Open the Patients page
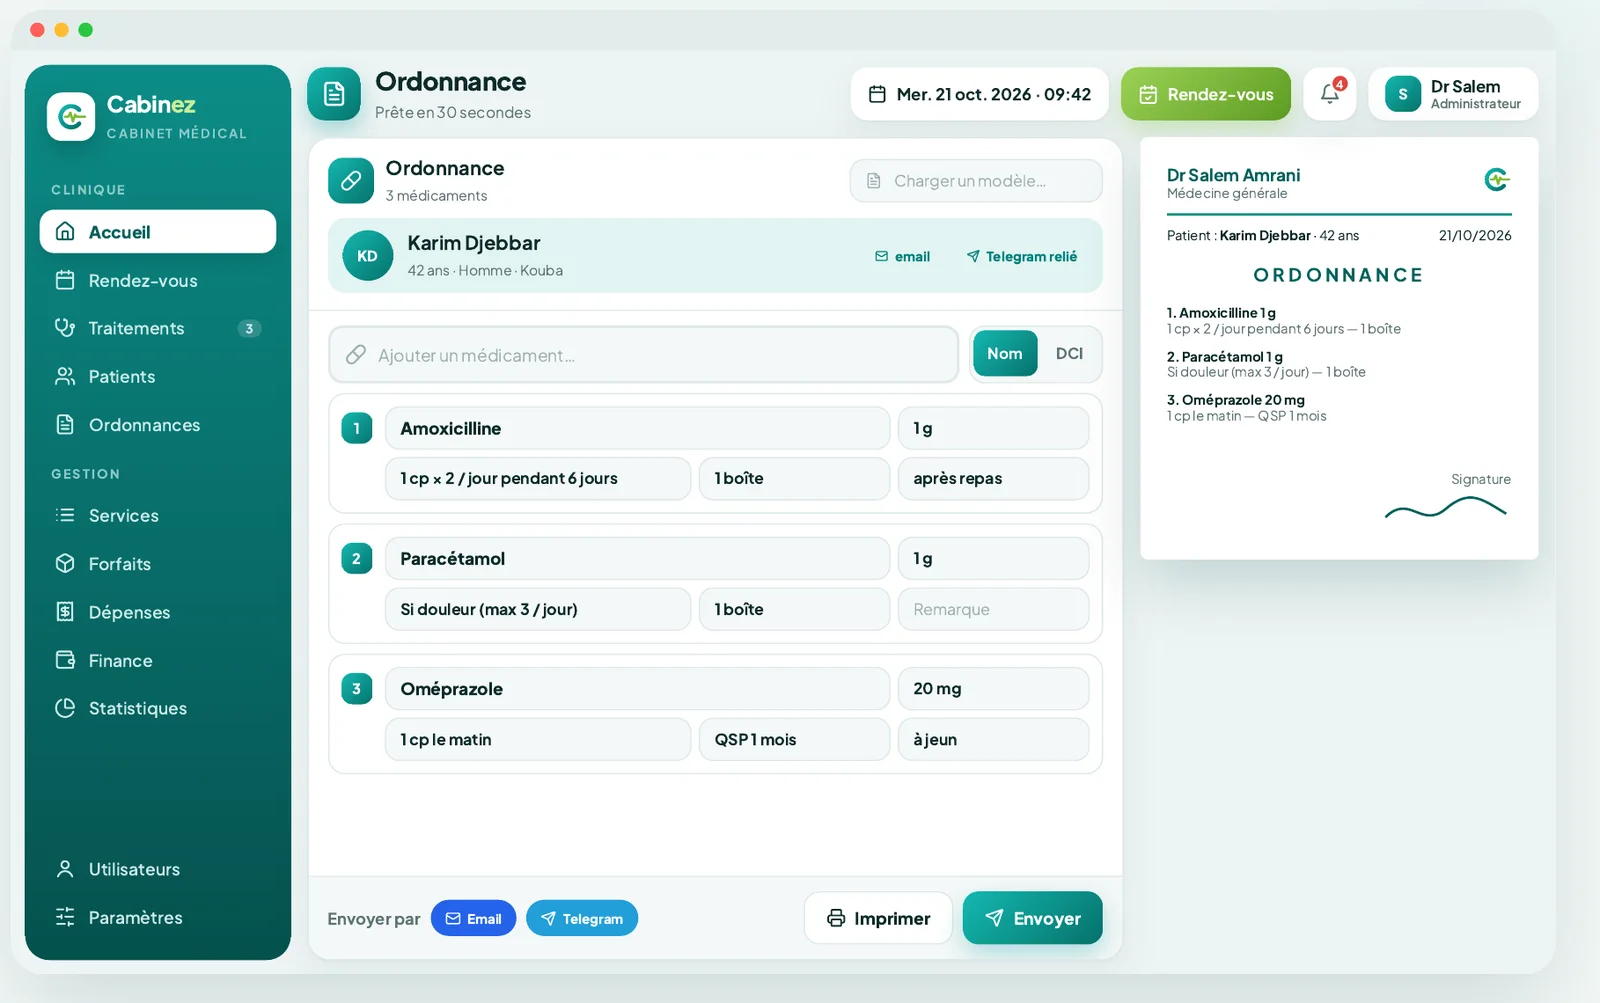The width and height of the screenshot is (1600, 1003). click(158, 376)
